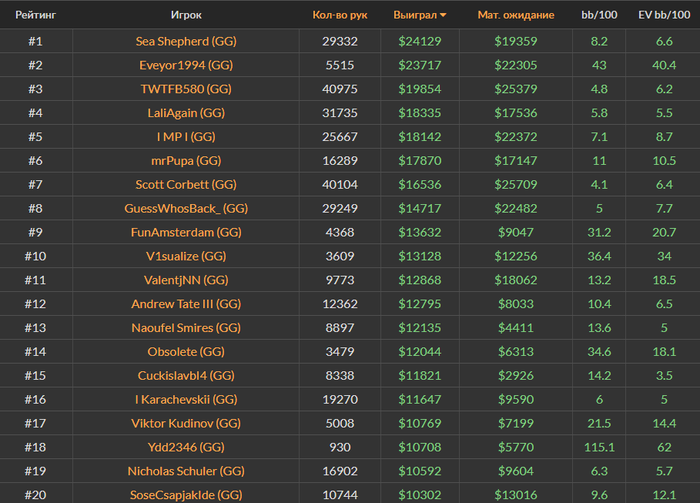Click the Игрок column header
The image size is (700, 503).
[x=186, y=15]
